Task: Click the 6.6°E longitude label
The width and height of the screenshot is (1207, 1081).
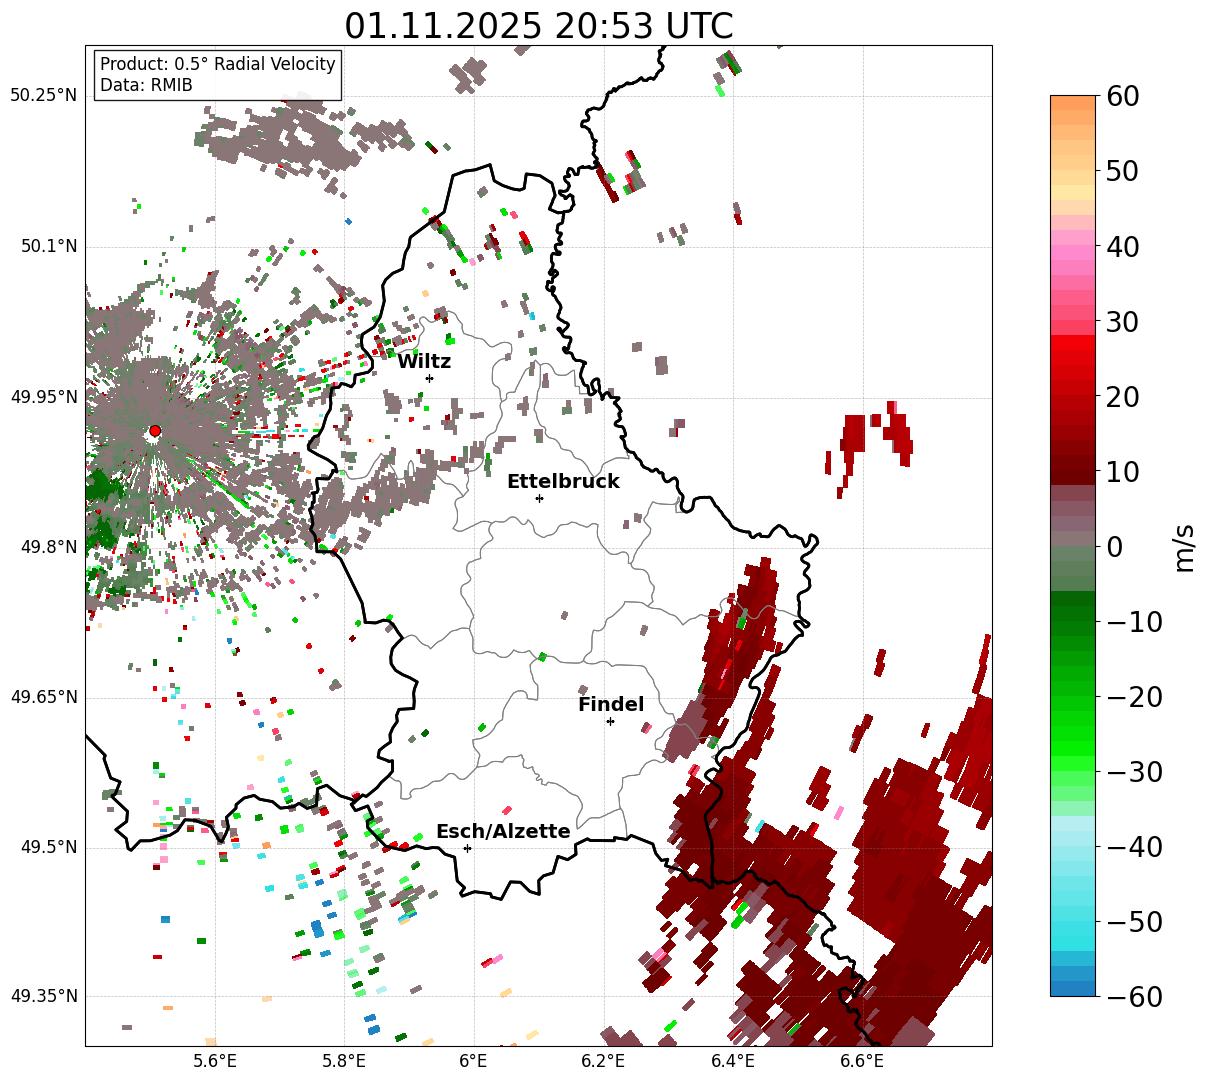Action: (861, 1061)
